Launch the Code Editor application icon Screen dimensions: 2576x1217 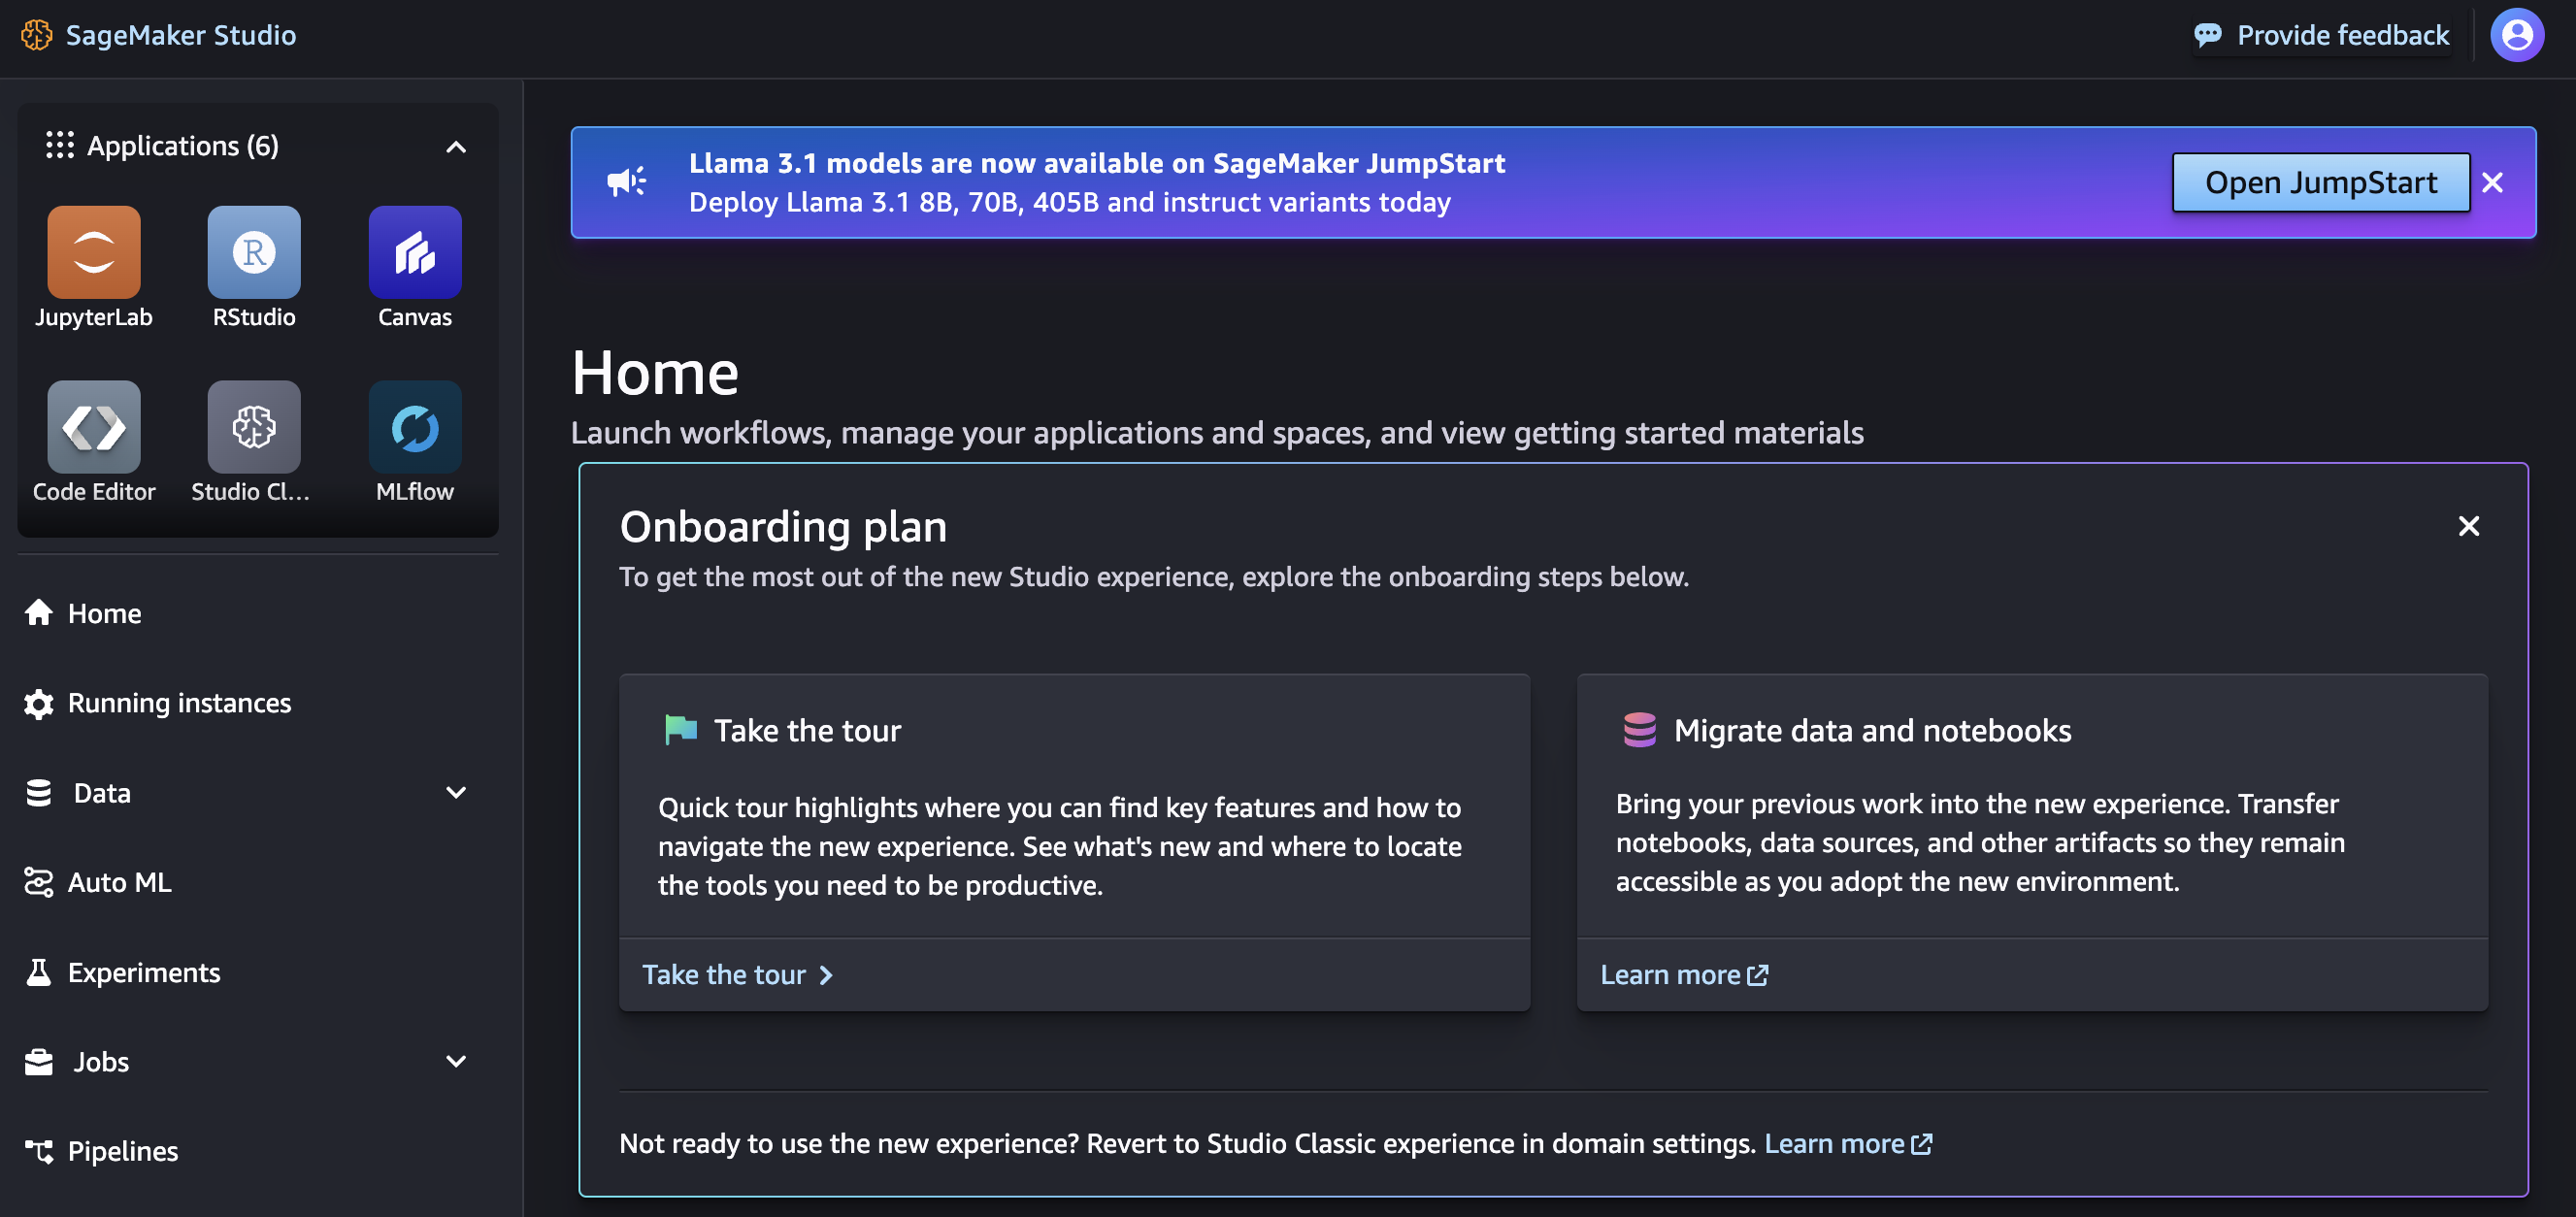[93, 427]
